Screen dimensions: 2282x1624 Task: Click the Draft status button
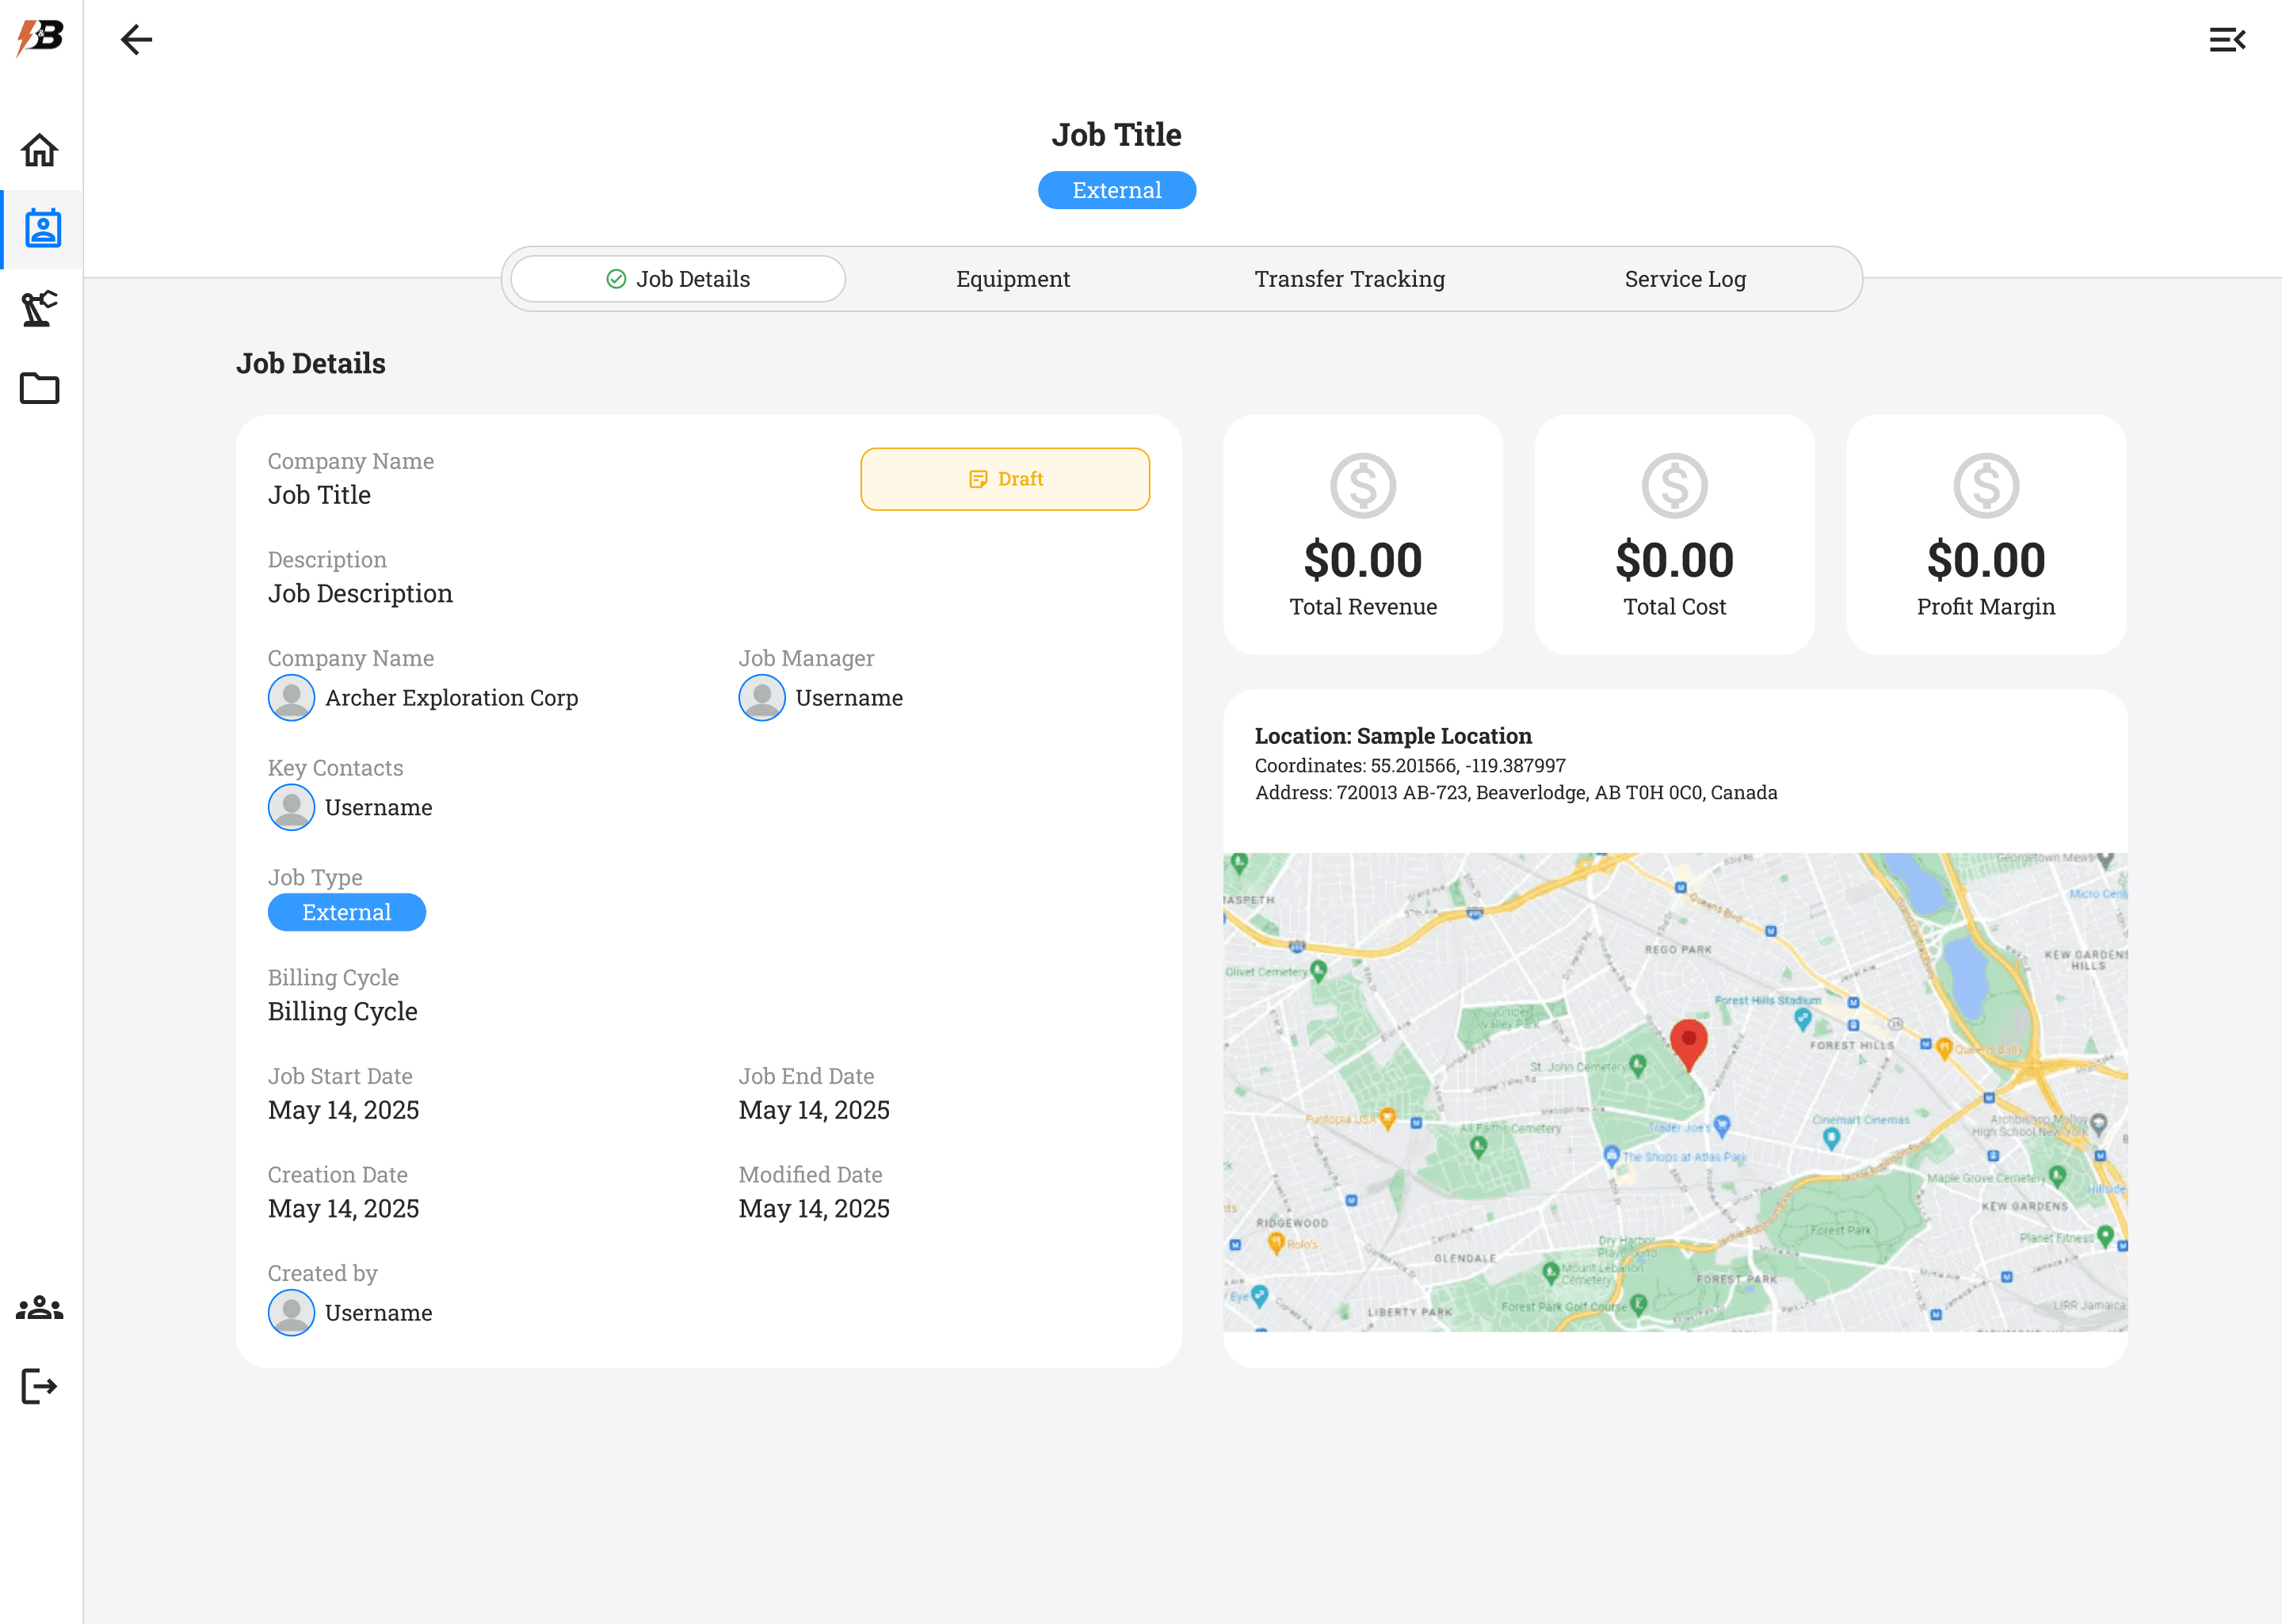1004,479
